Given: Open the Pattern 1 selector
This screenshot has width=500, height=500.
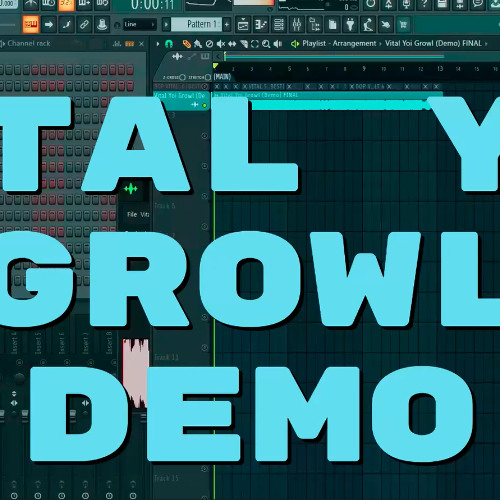Looking at the screenshot, I should tap(197, 24).
